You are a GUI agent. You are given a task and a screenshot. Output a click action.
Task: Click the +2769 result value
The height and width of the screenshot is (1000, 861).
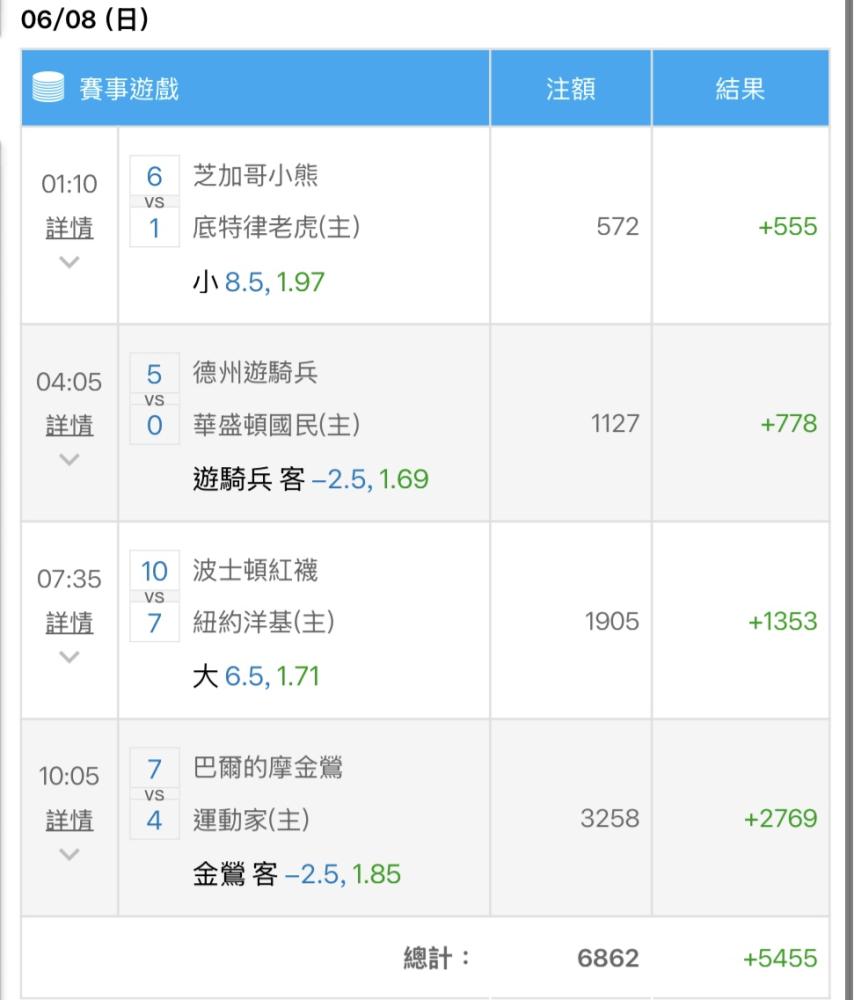781,818
